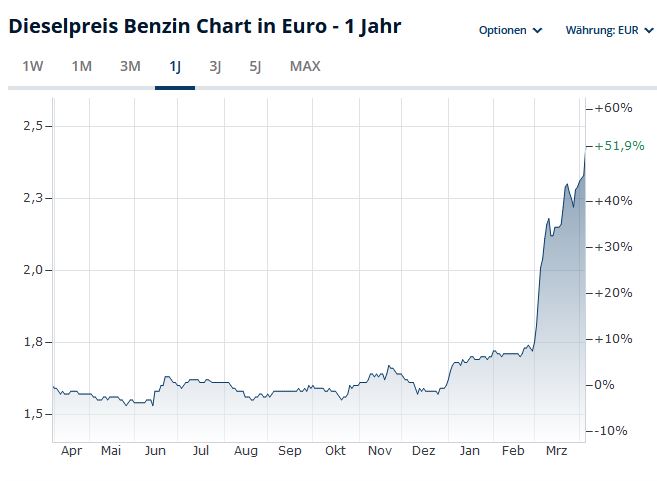Open the 5J time range tab
657x481 pixels.
[255, 67]
